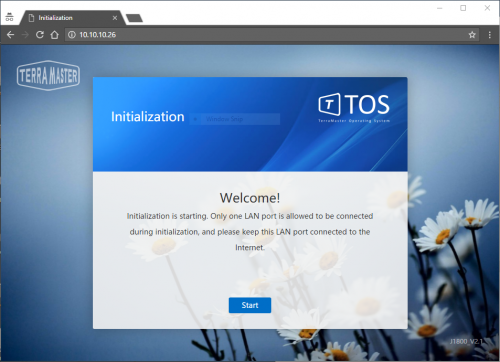Bookmark page with star icon
The height and width of the screenshot is (362, 500).
tap(472, 35)
